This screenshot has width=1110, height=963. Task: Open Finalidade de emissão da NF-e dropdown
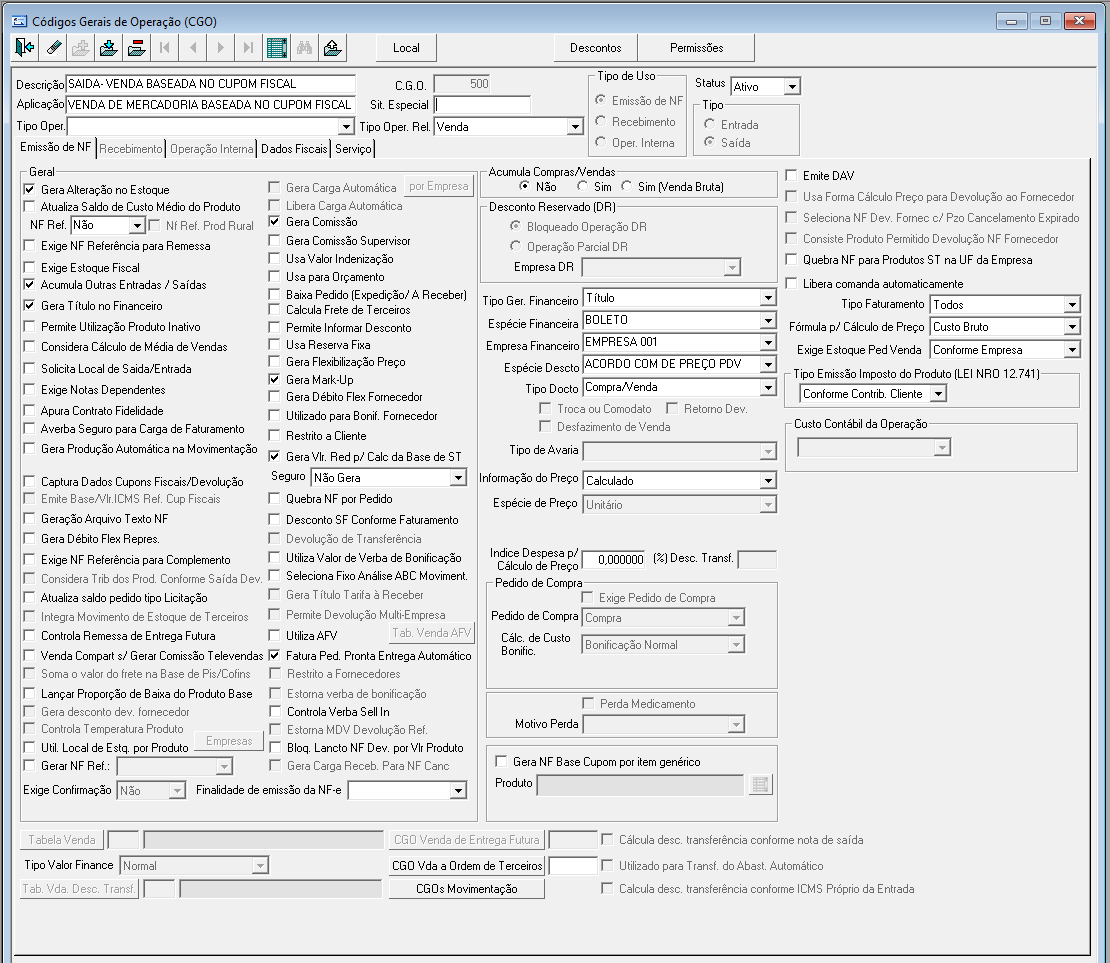coord(459,790)
